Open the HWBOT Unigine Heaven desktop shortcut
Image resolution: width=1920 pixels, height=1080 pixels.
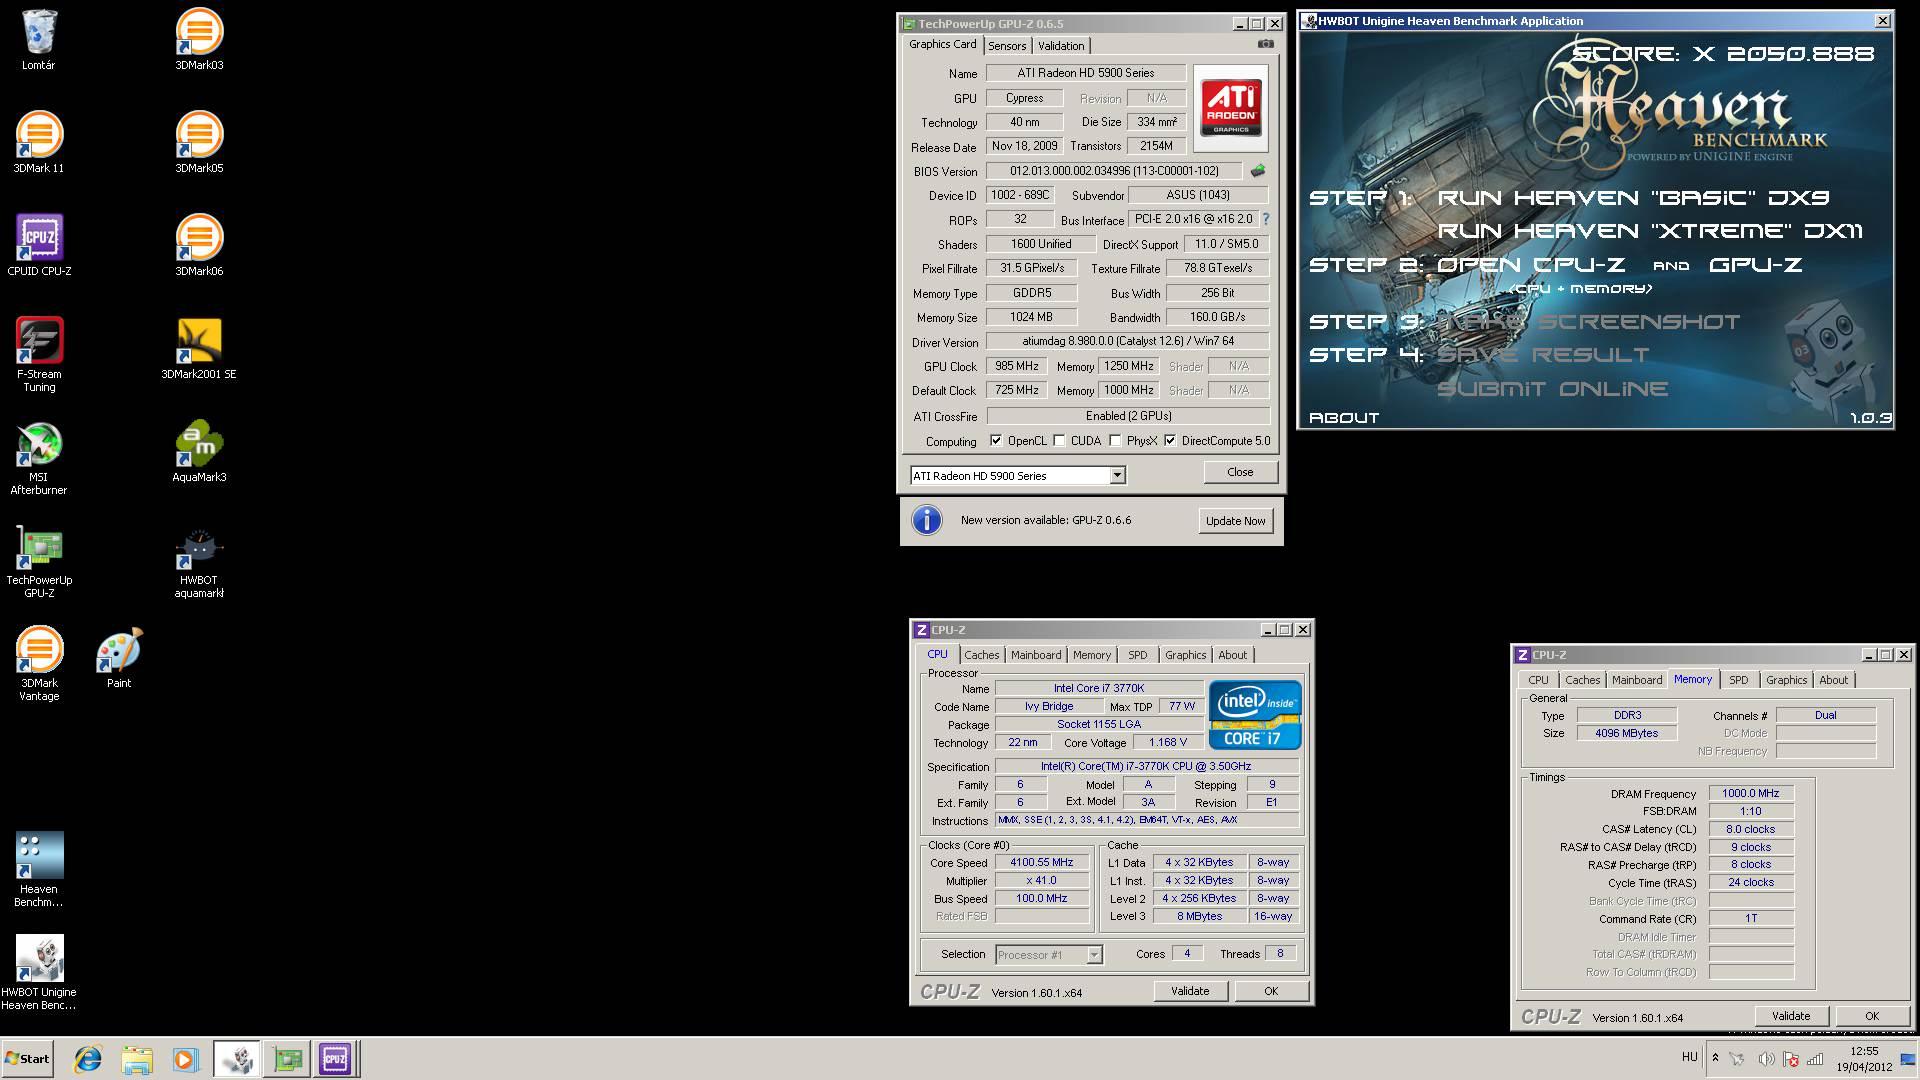pos(39,973)
